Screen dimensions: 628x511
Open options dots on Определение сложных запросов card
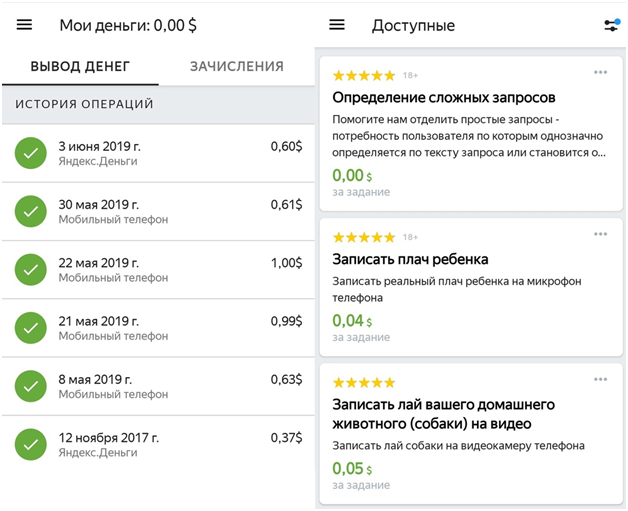(600, 72)
